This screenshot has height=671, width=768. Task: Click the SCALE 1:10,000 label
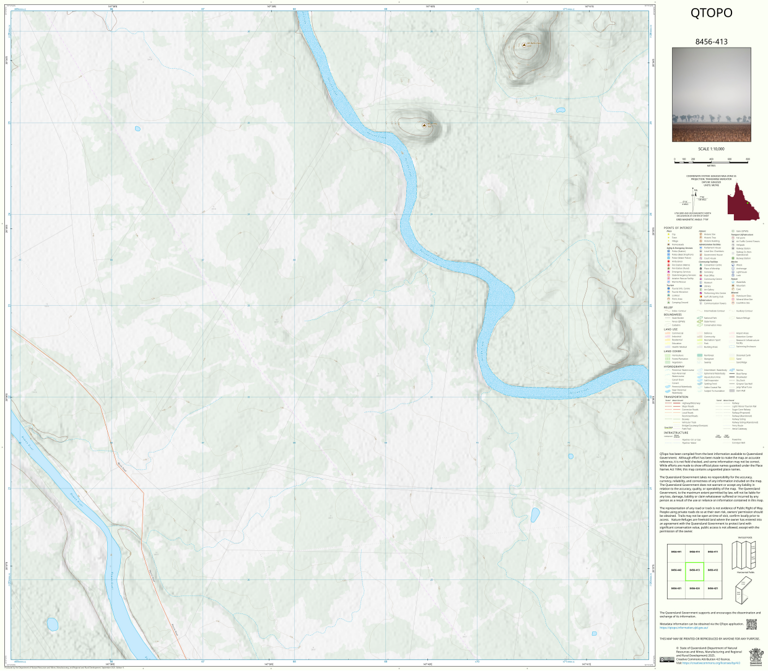711,149
